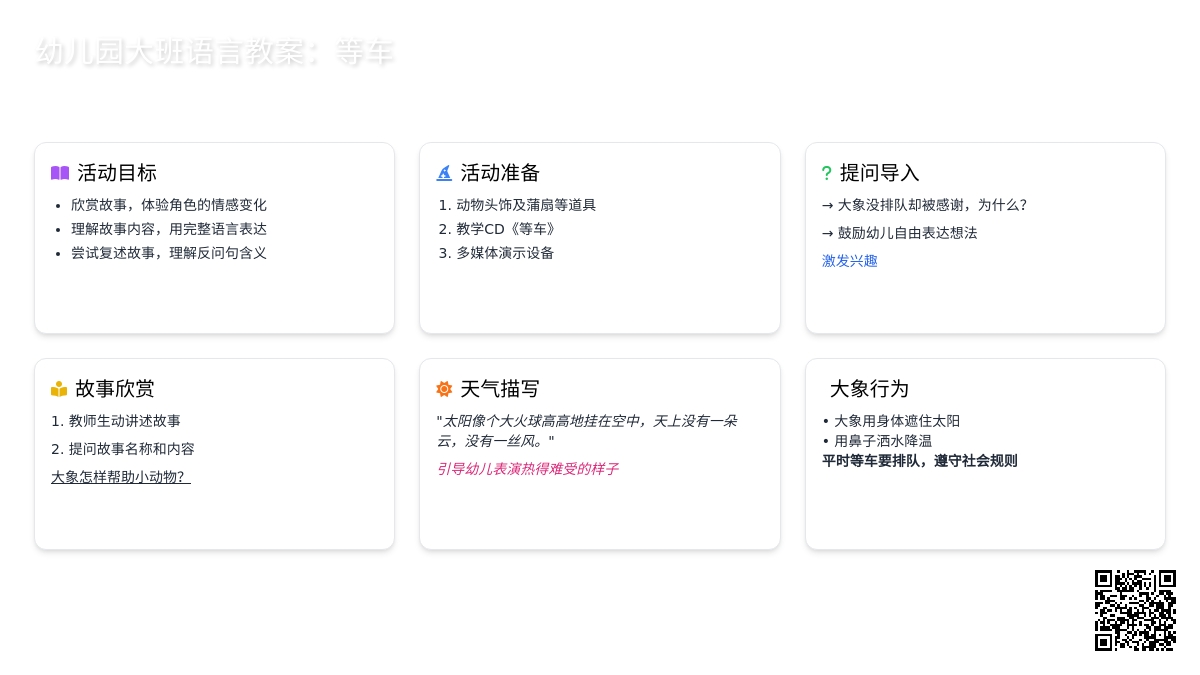This screenshot has width=1200, height=675.
Task: Click the yellow podium icon beside 故事欣赏
Action: click(59, 388)
